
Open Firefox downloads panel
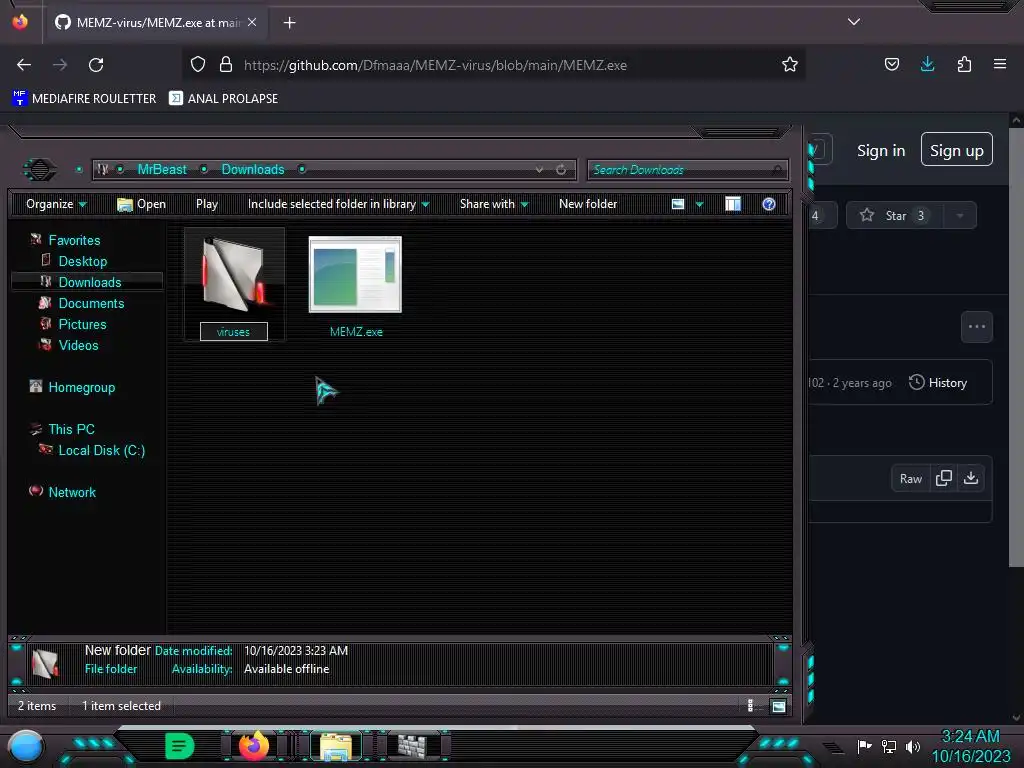point(927,64)
